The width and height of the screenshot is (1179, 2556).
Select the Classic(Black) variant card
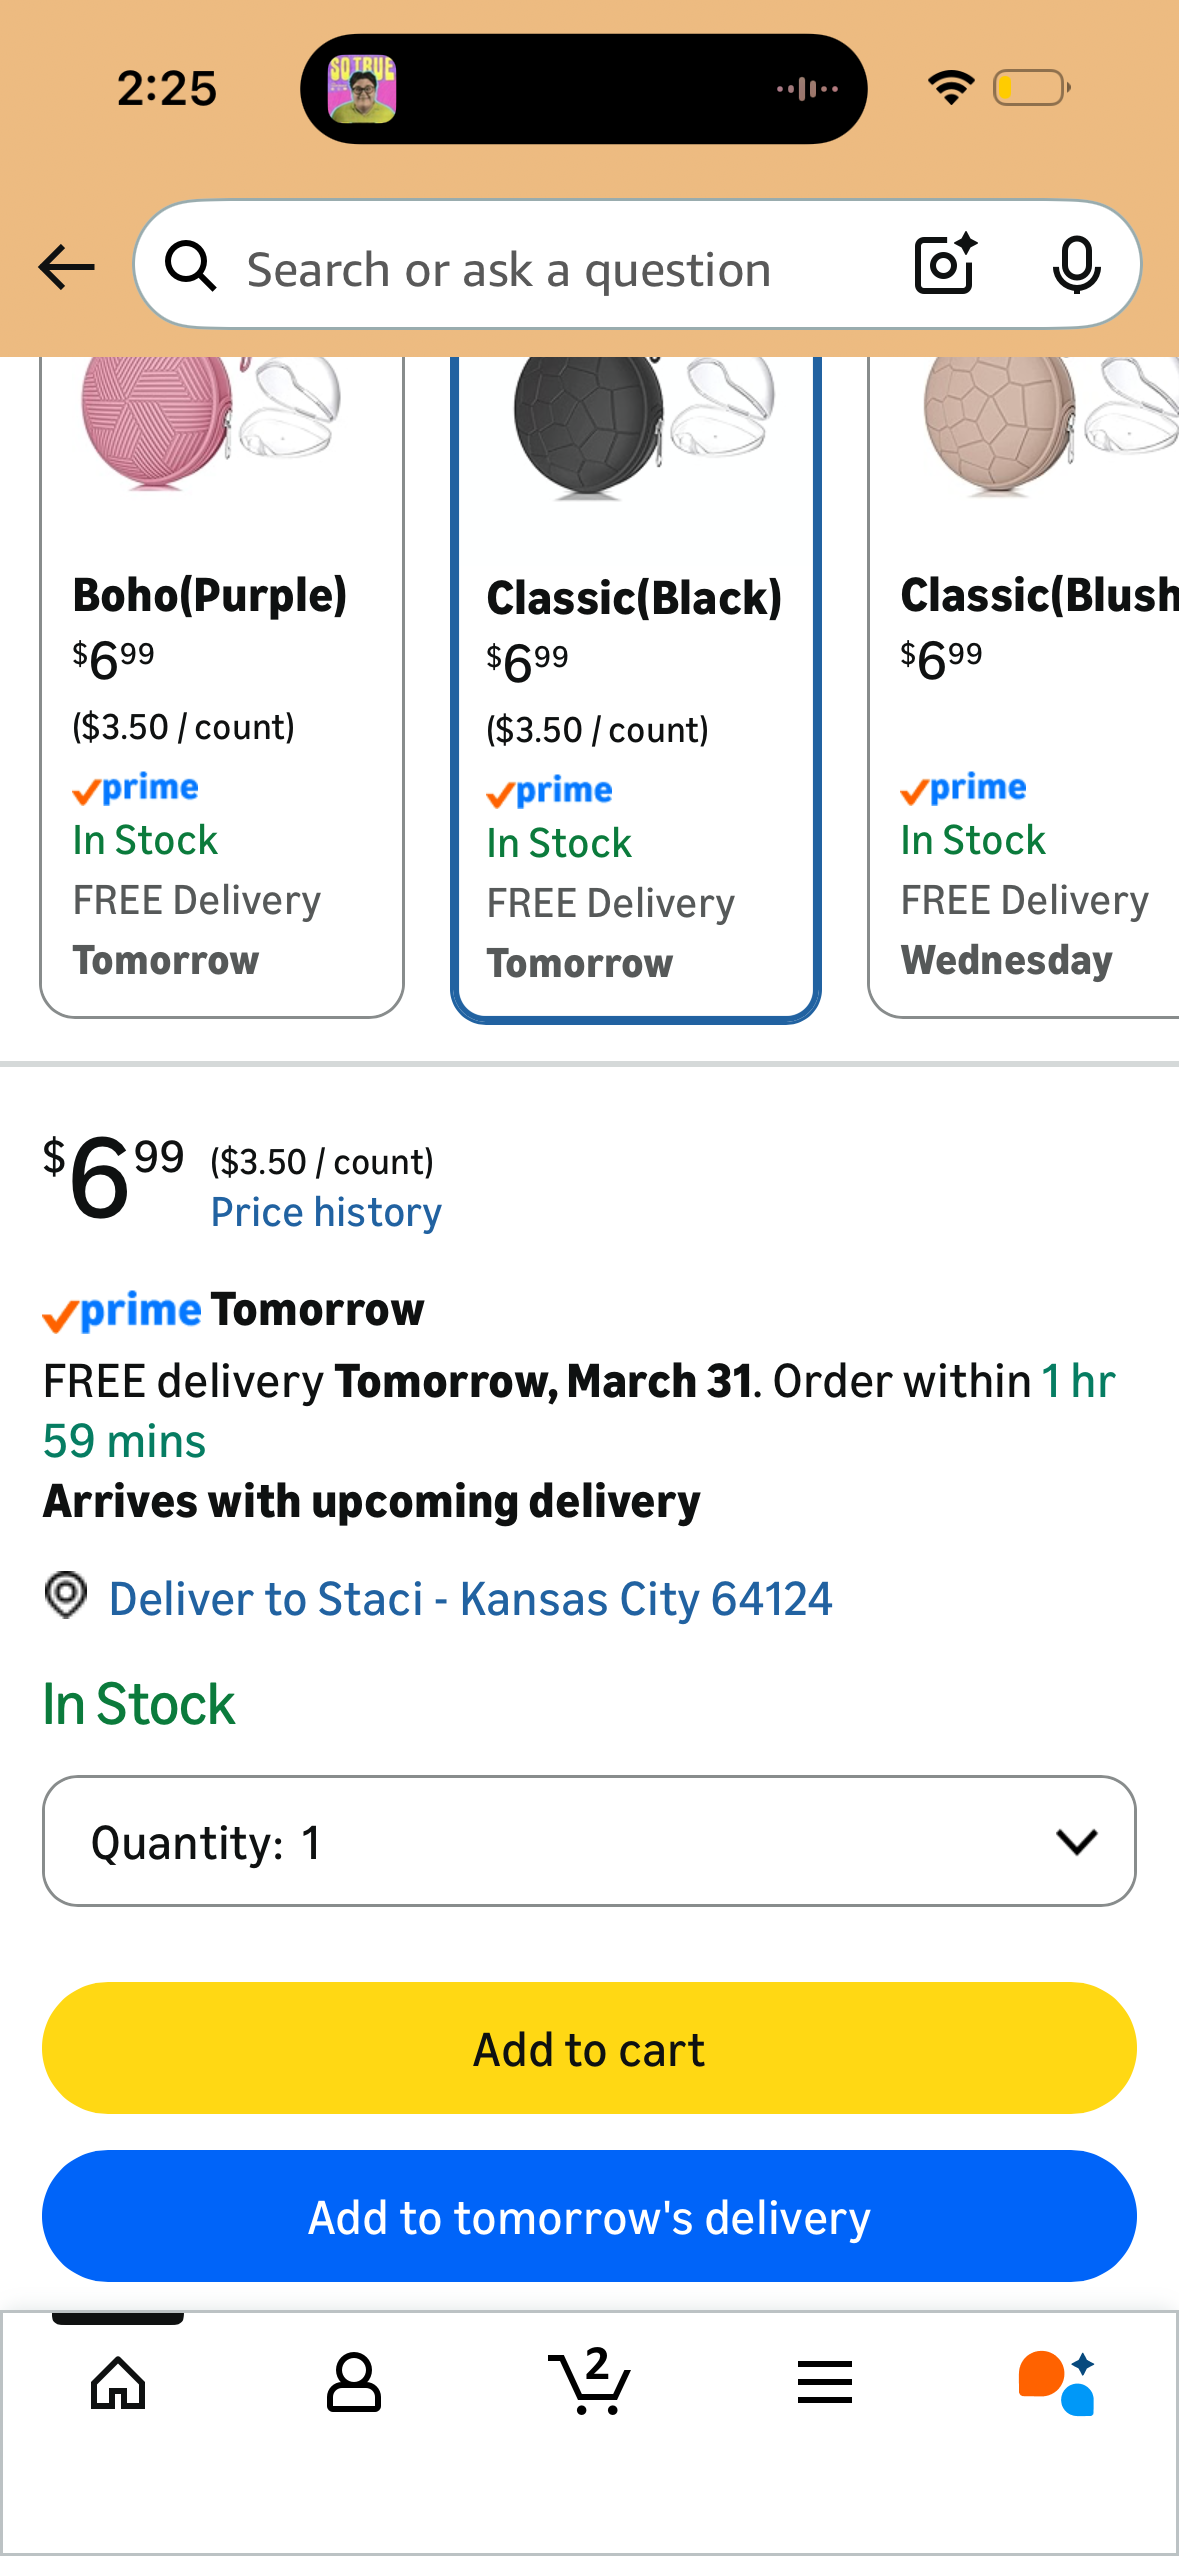click(636, 689)
